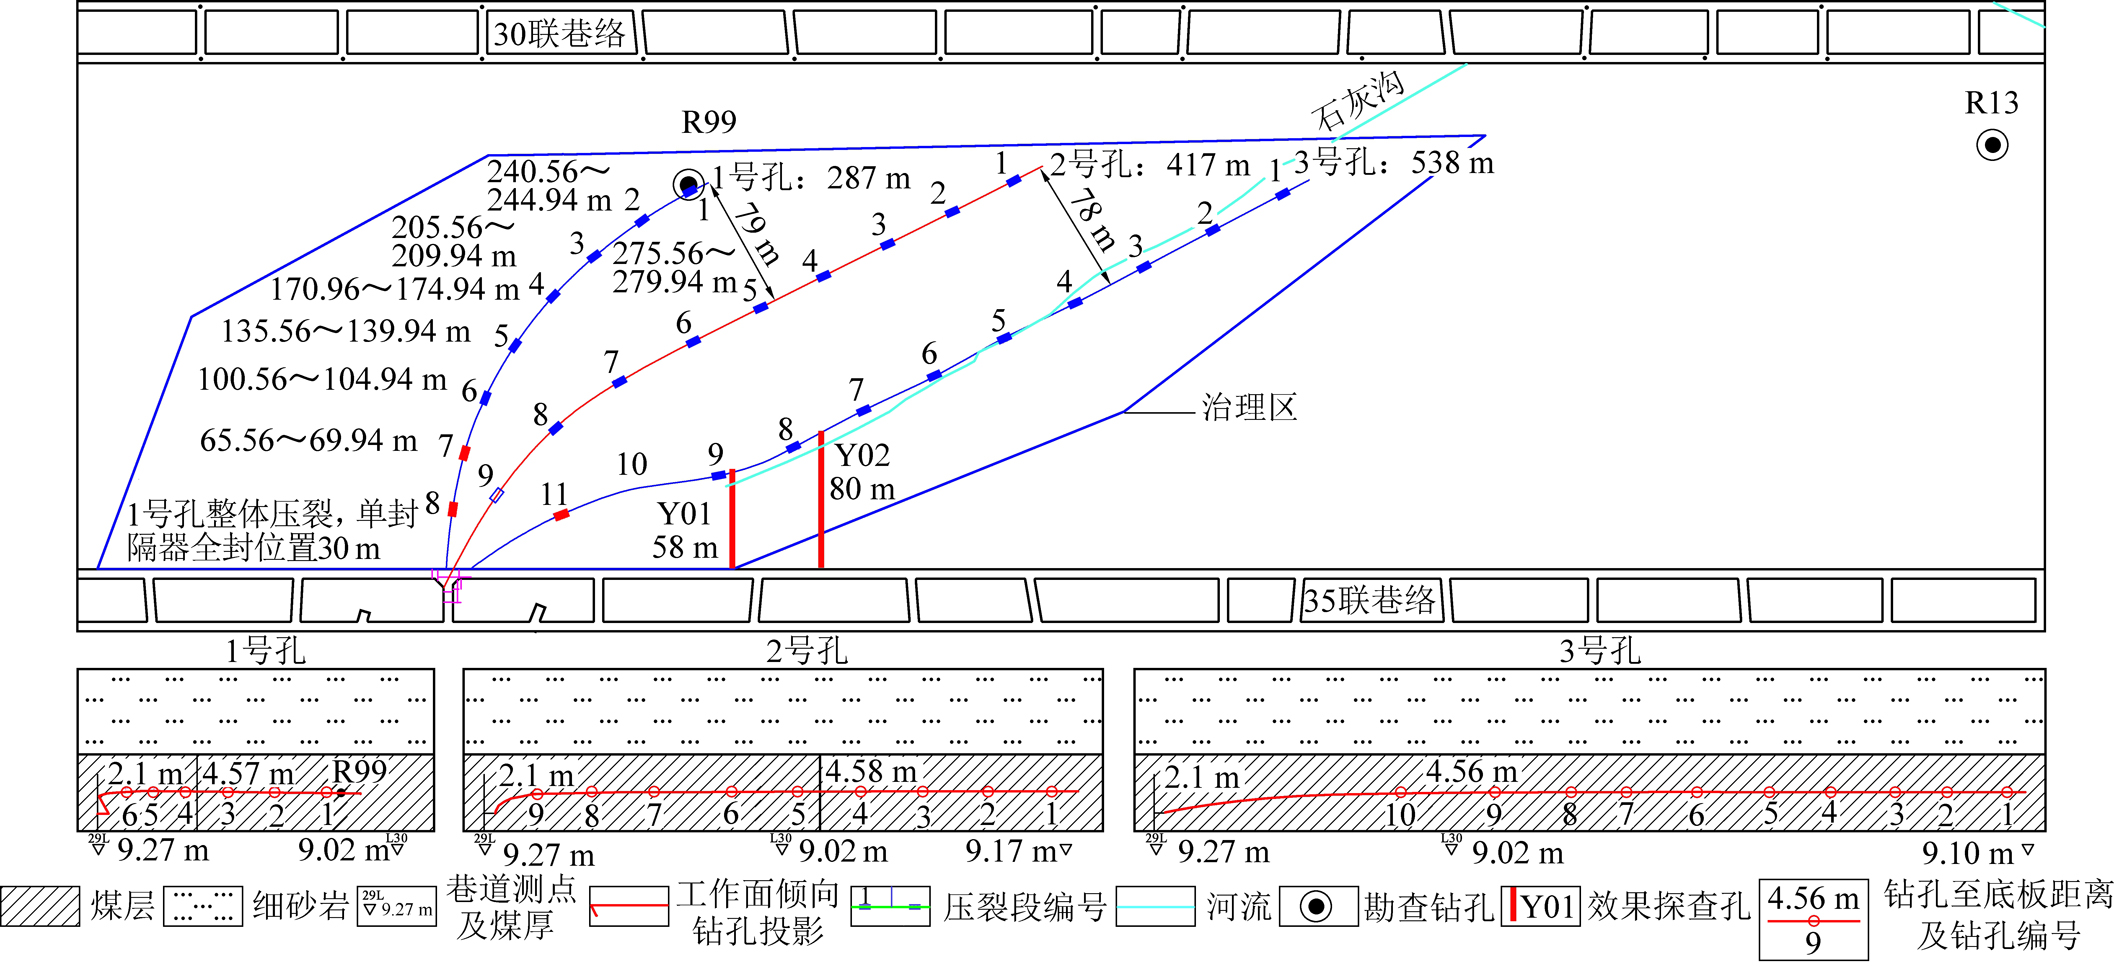The width and height of the screenshot is (2114, 967).
Task: Select the coal seam hatched legend box
Action: coord(40,906)
